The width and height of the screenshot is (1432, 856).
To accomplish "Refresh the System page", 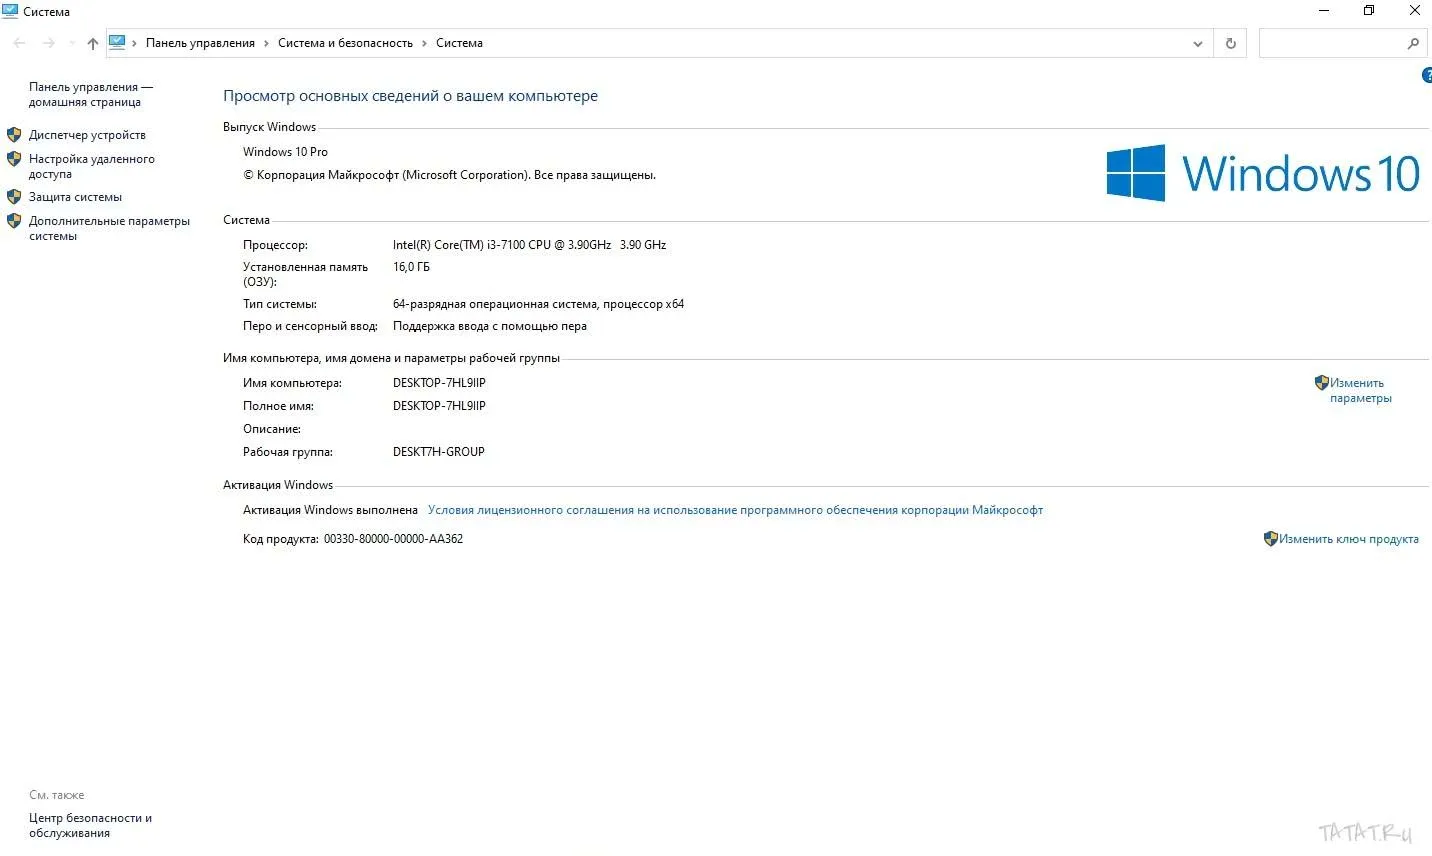I will (1230, 43).
